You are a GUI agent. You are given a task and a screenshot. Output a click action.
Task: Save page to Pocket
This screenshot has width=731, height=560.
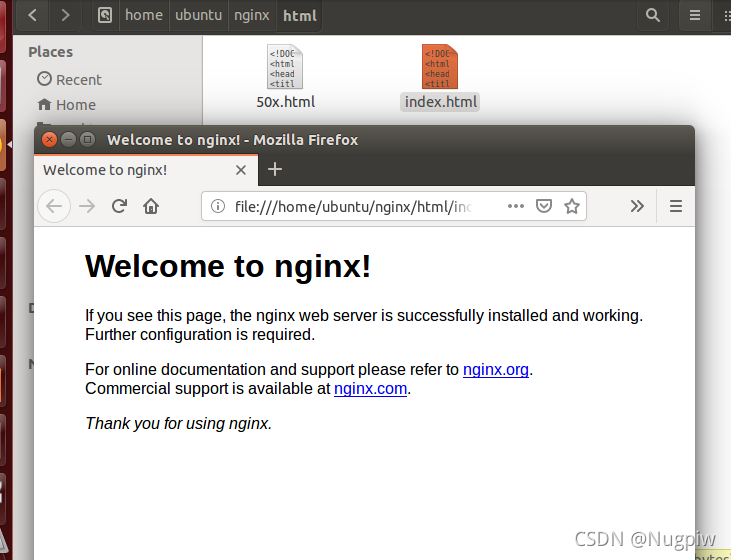click(544, 206)
